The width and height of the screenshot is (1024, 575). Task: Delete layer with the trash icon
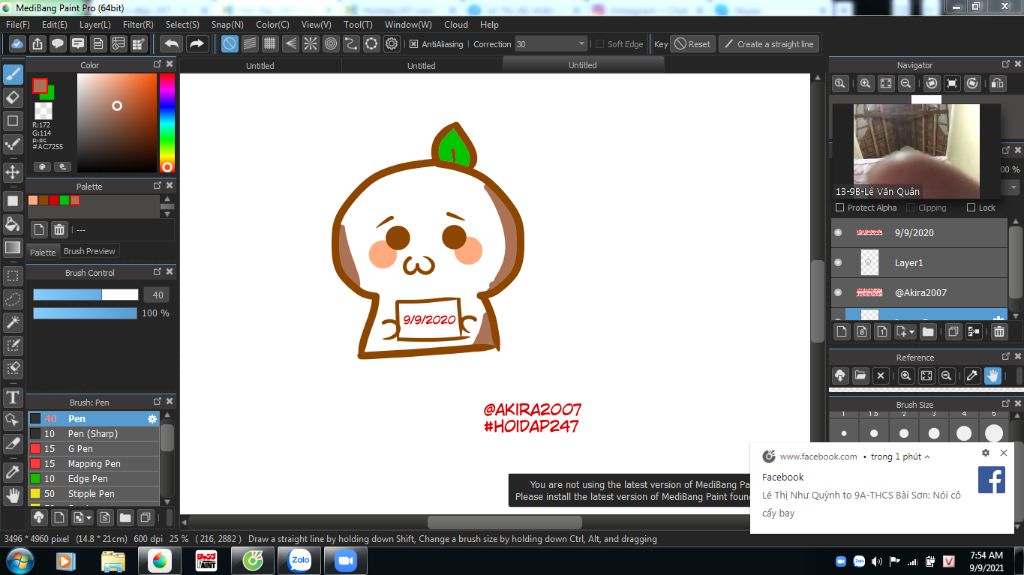tap(999, 332)
